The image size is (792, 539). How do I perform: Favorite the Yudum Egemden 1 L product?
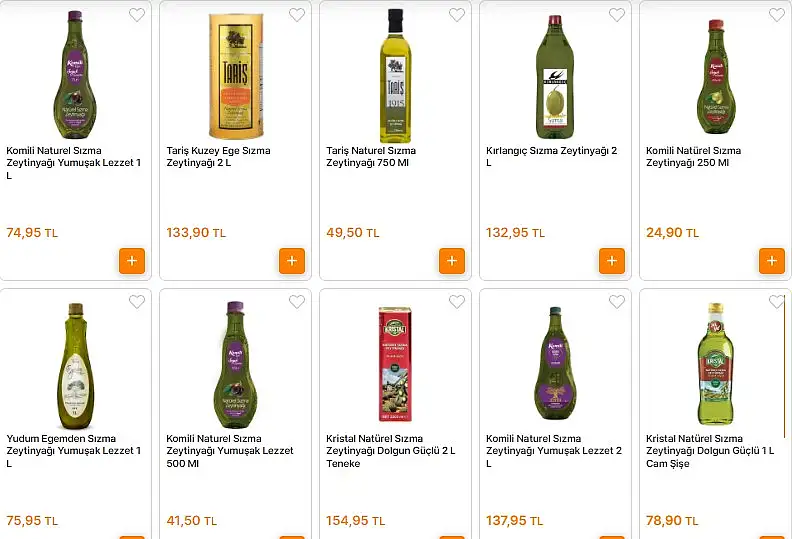pyautogui.click(x=137, y=302)
